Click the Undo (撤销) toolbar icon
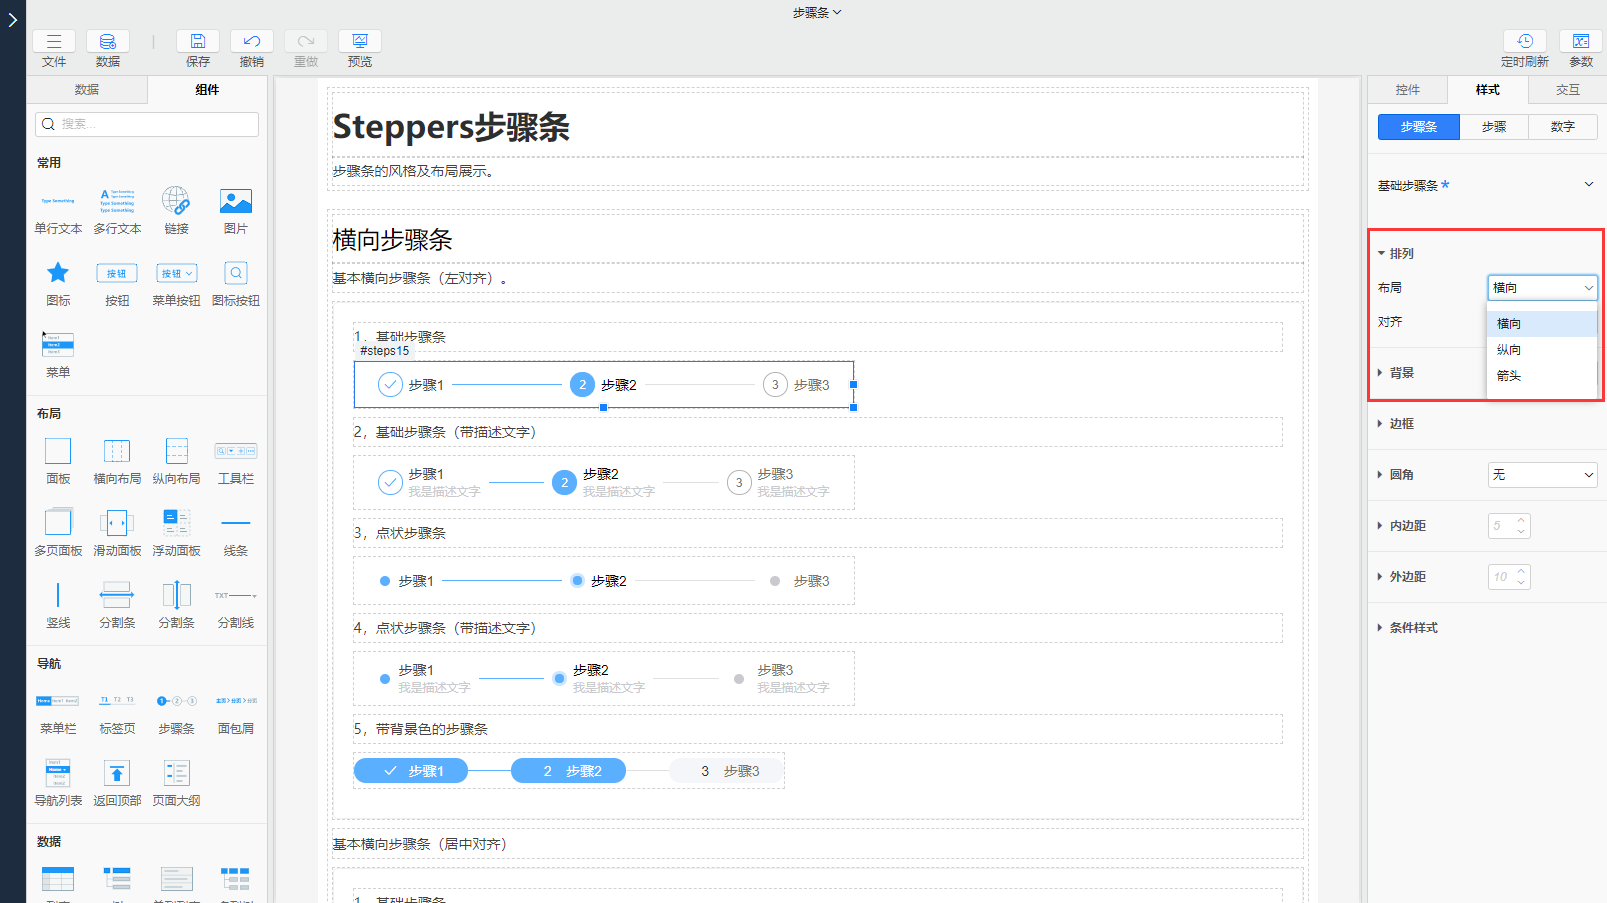 (x=252, y=42)
